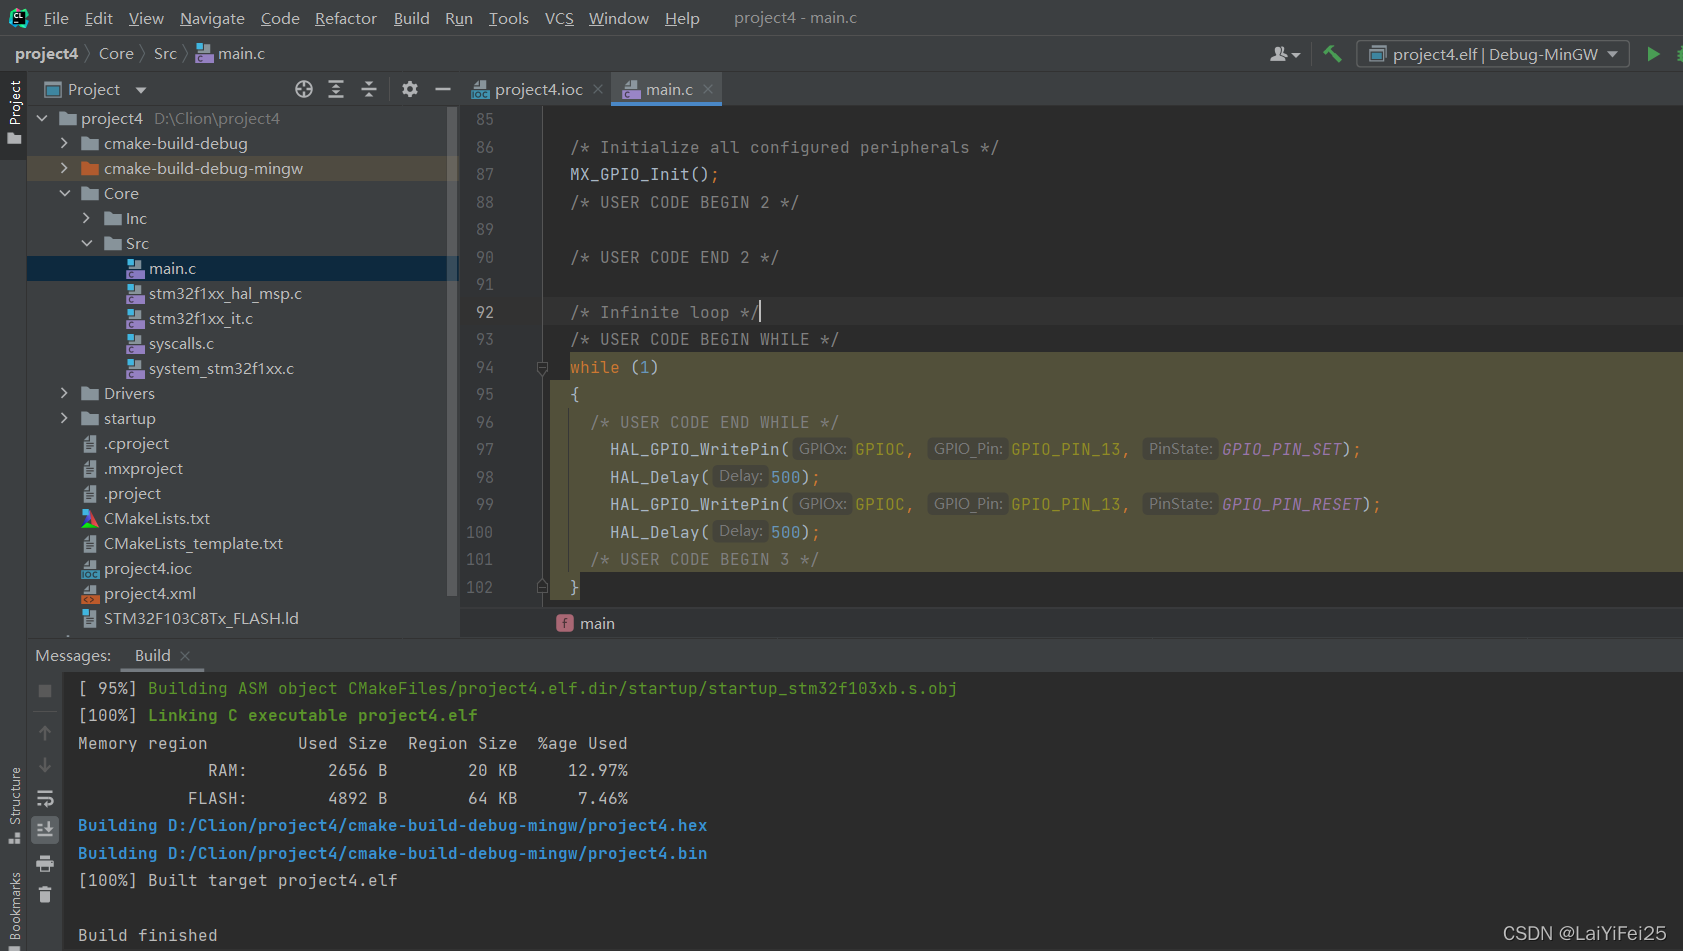Open the Tools menu
1683x951 pixels.
click(x=509, y=18)
